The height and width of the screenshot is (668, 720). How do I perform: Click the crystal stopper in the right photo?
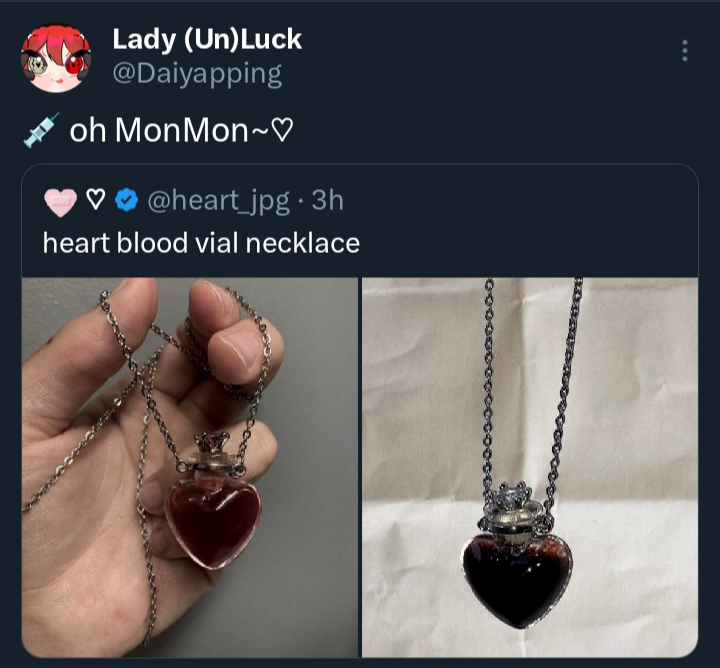coord(511,495)
